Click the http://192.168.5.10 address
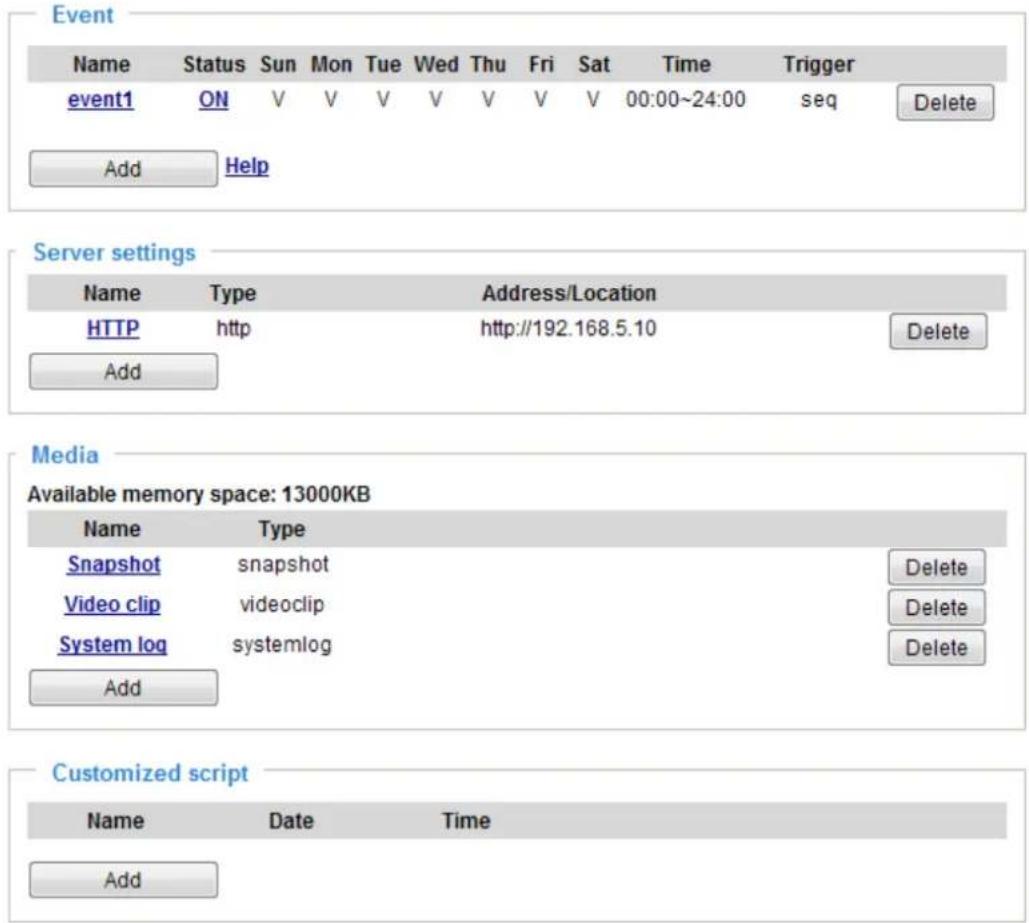Screen dimensions: 1029x923 [568, 328]
